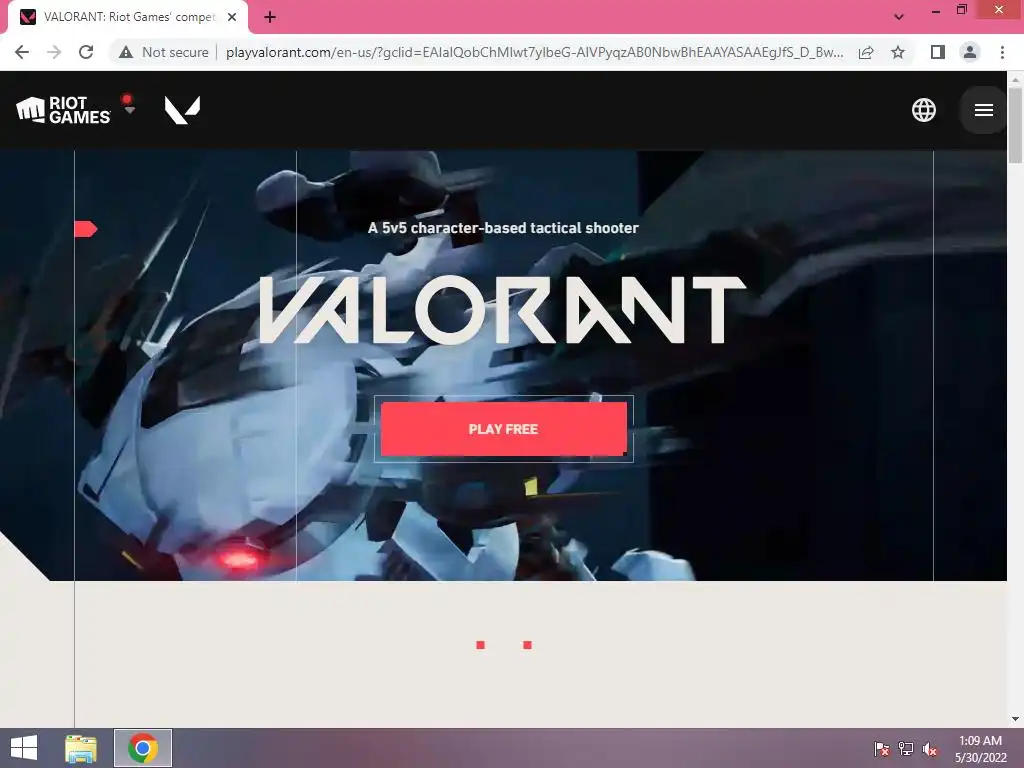Click the PLAY FREE button
This screenshot has width=1024, height=768.
click(x=504, y=429)
